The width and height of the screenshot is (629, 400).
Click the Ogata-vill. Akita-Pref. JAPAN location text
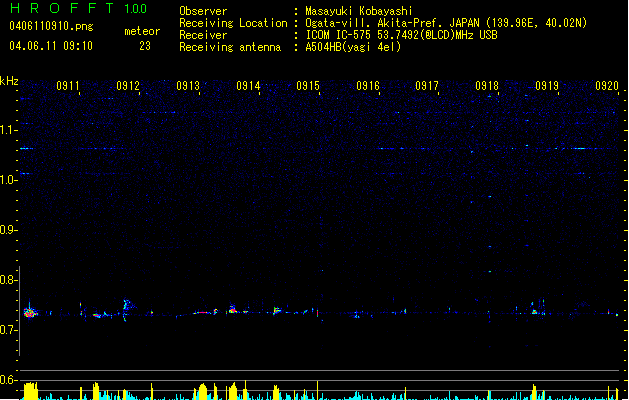click(446, 23)
